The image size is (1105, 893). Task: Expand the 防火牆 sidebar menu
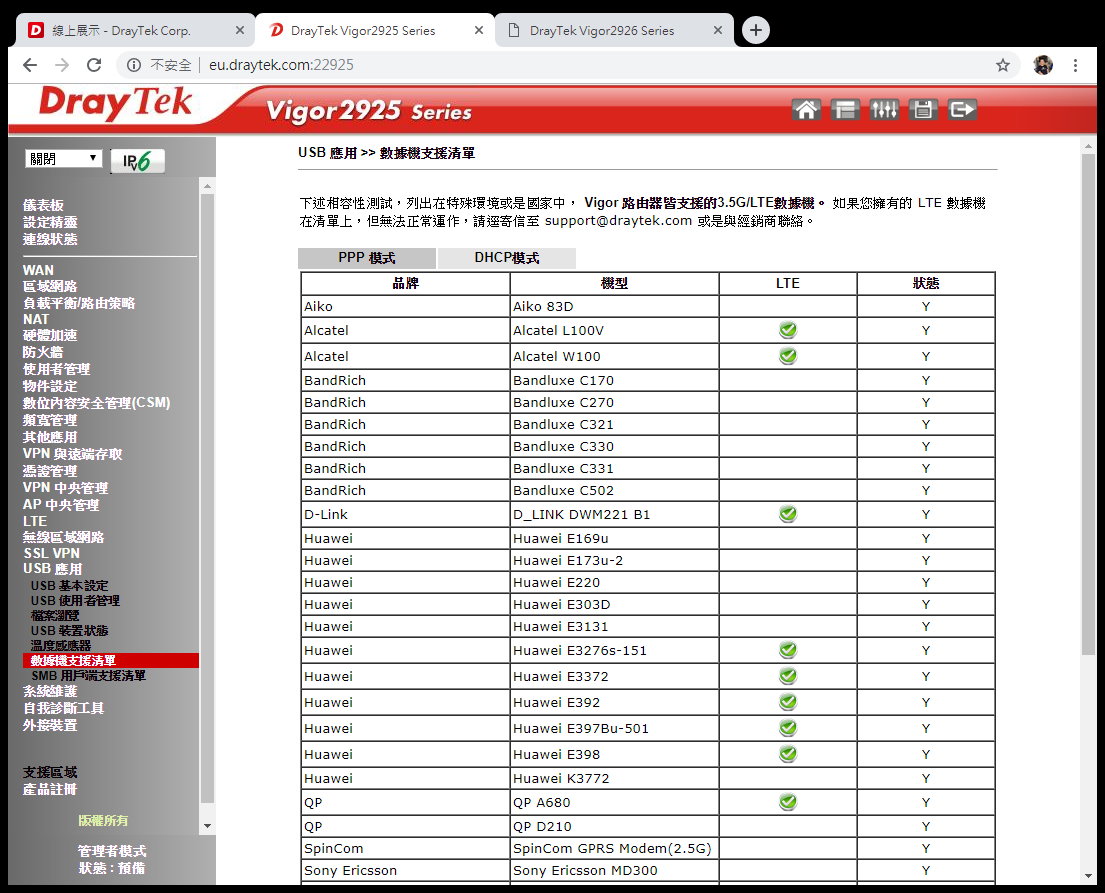(x=42, y=352)
